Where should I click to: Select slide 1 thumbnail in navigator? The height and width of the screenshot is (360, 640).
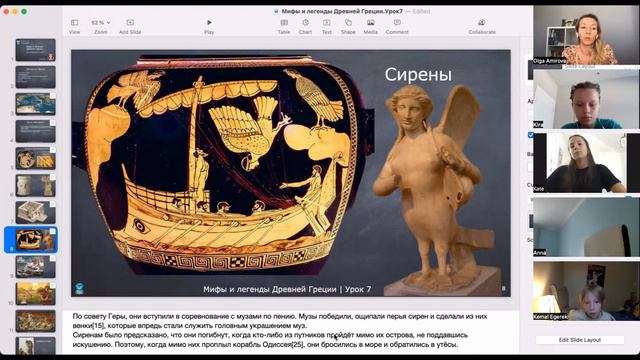[36, 50]
